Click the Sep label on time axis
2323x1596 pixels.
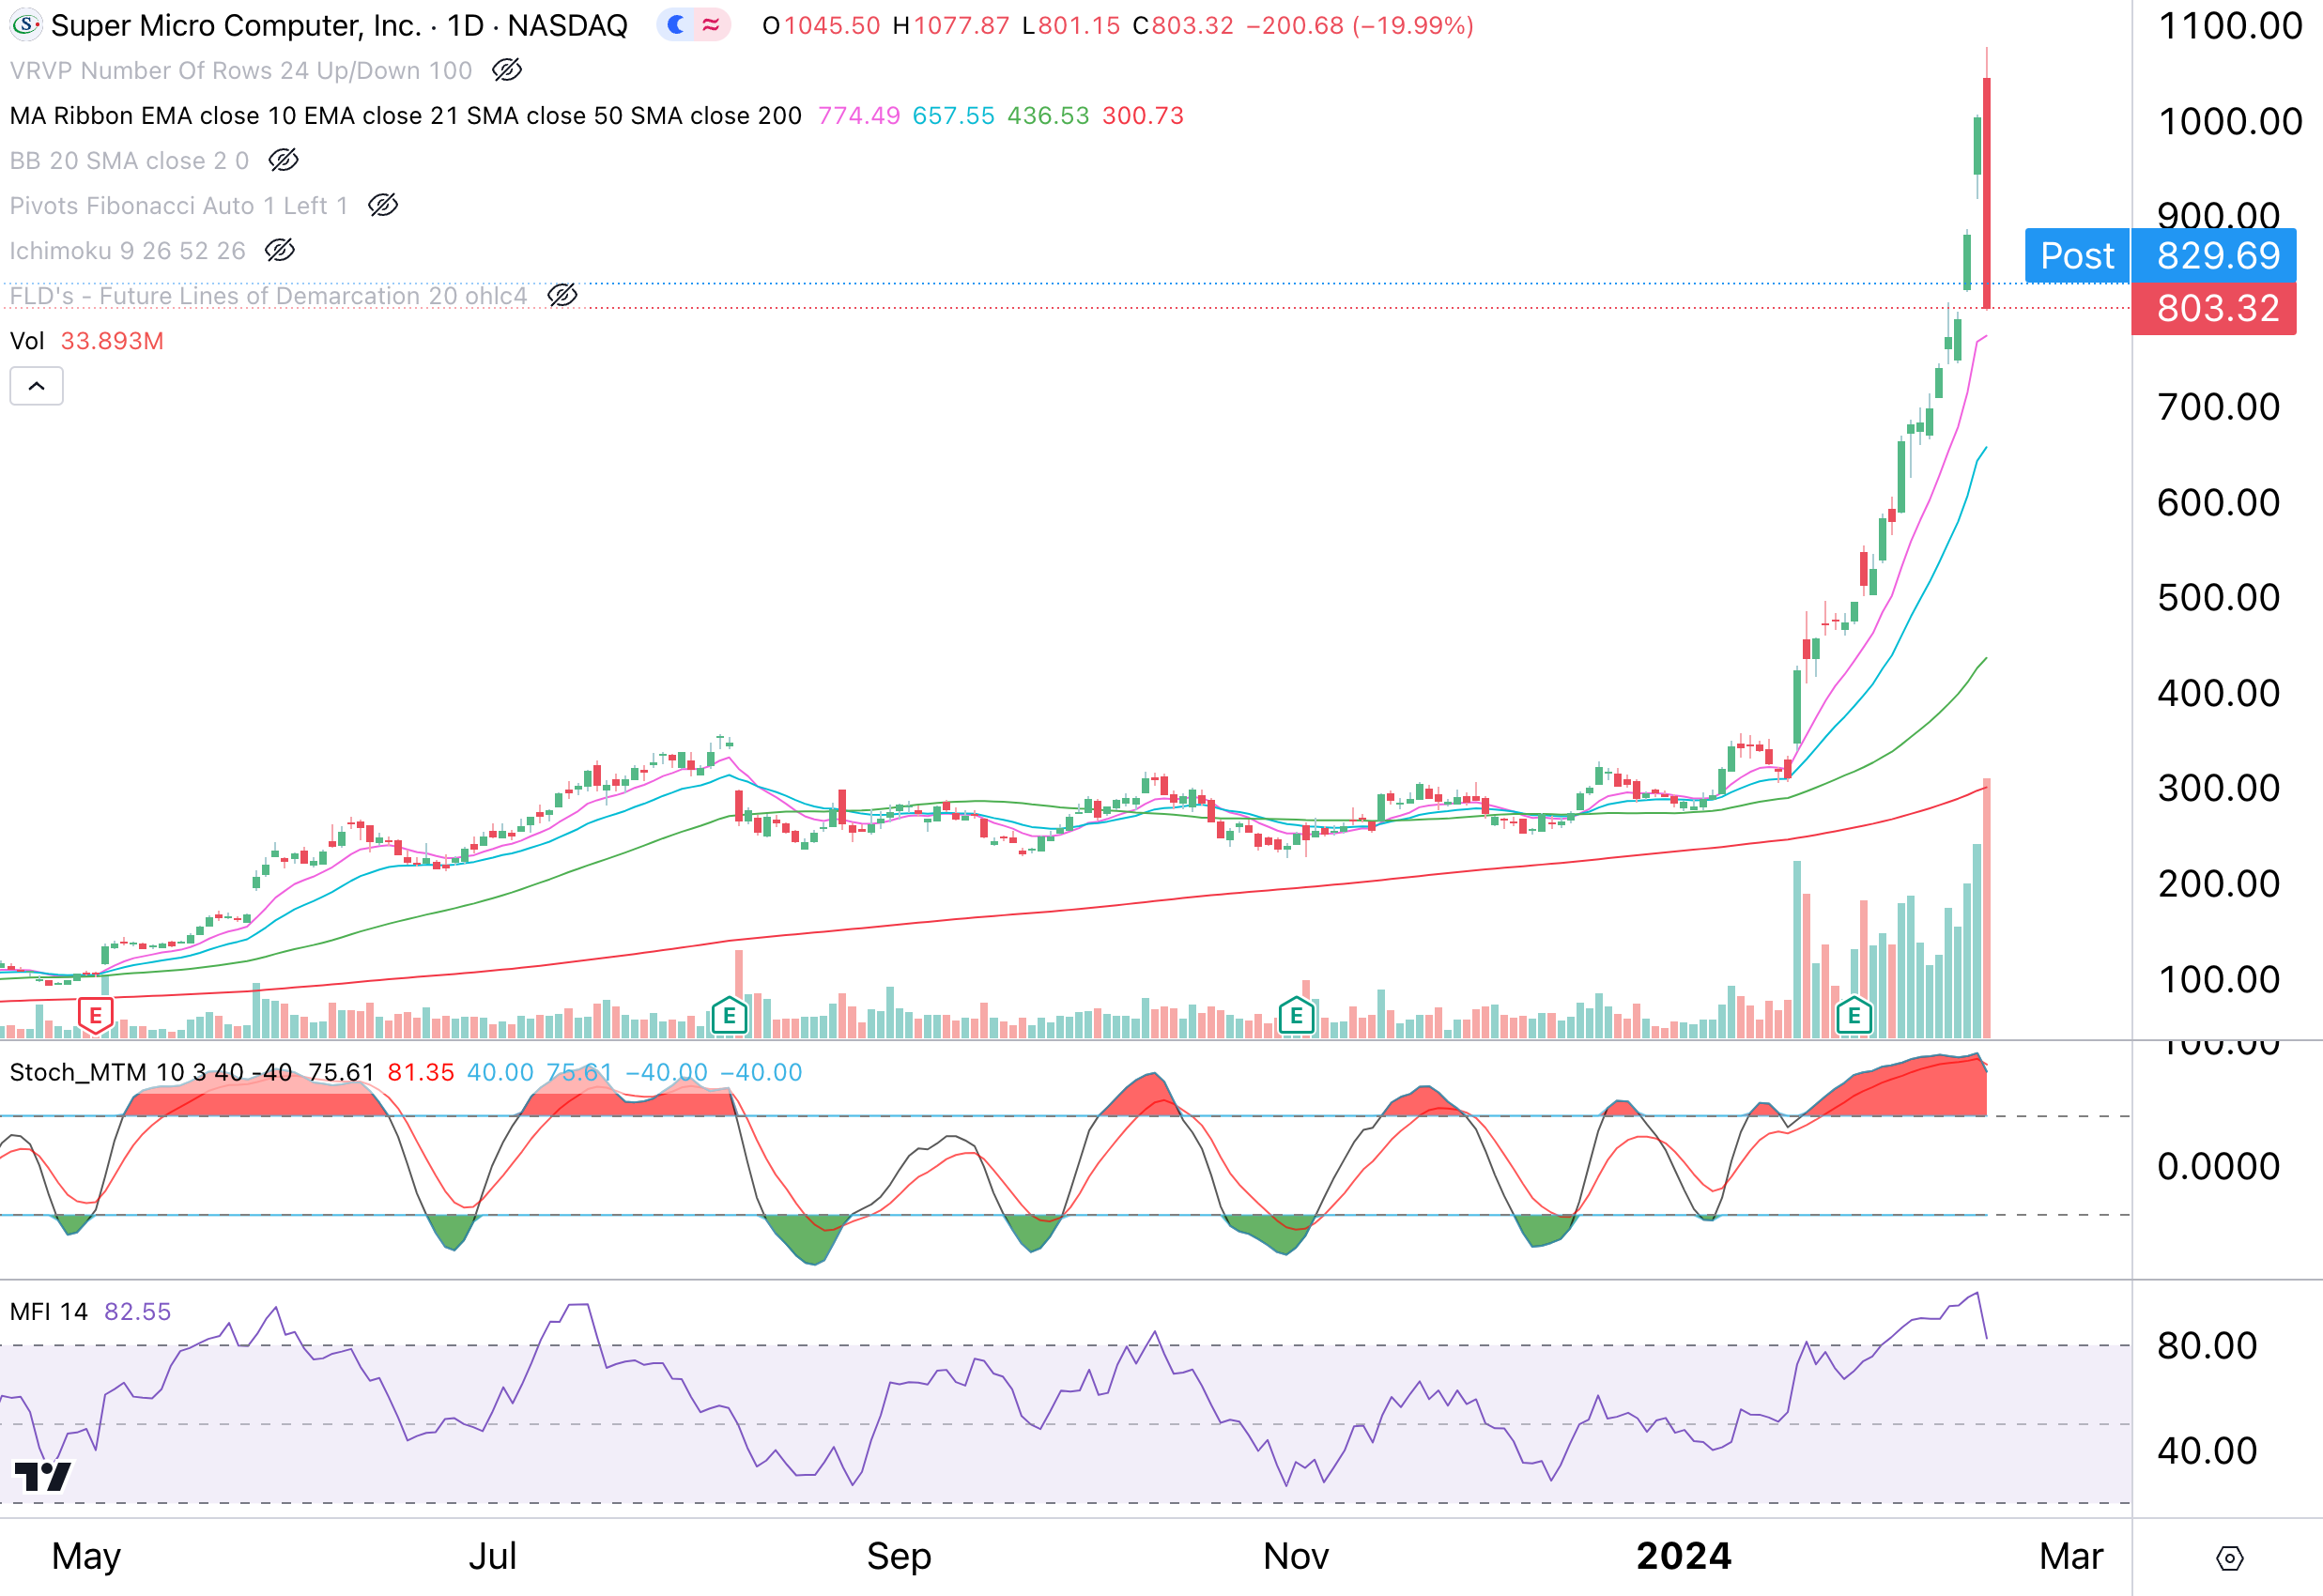[x=899, y=1557]
